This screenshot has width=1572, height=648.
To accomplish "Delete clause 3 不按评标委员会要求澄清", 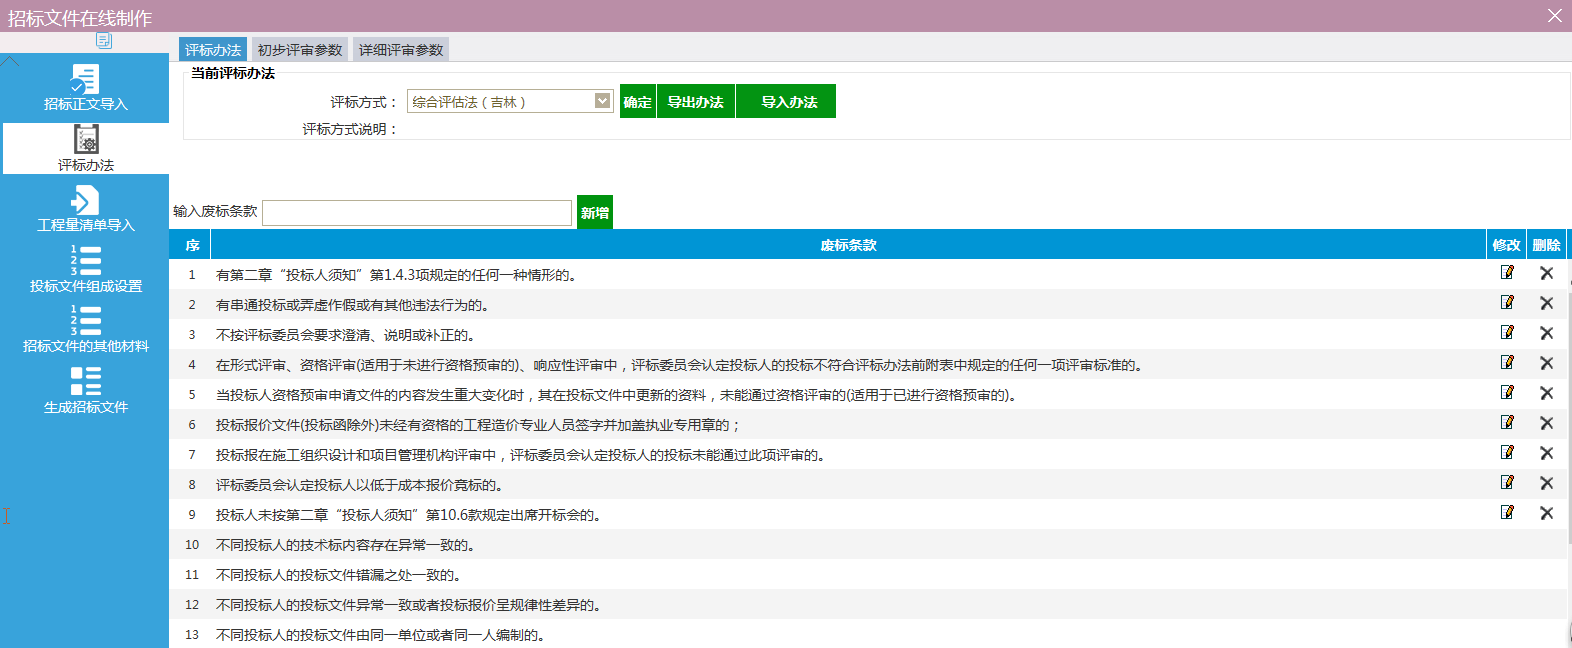I will [1546, 333].
